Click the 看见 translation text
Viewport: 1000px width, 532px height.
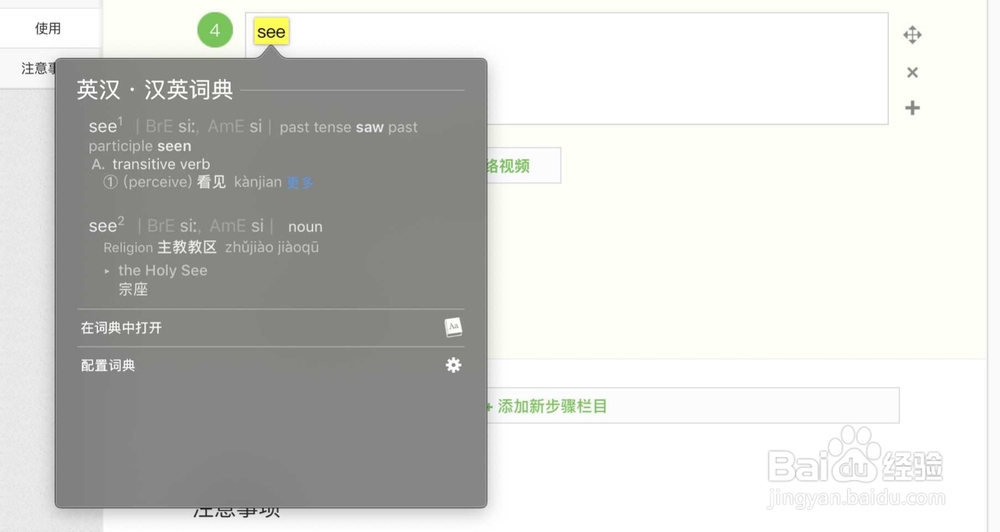tap(211, 182)
